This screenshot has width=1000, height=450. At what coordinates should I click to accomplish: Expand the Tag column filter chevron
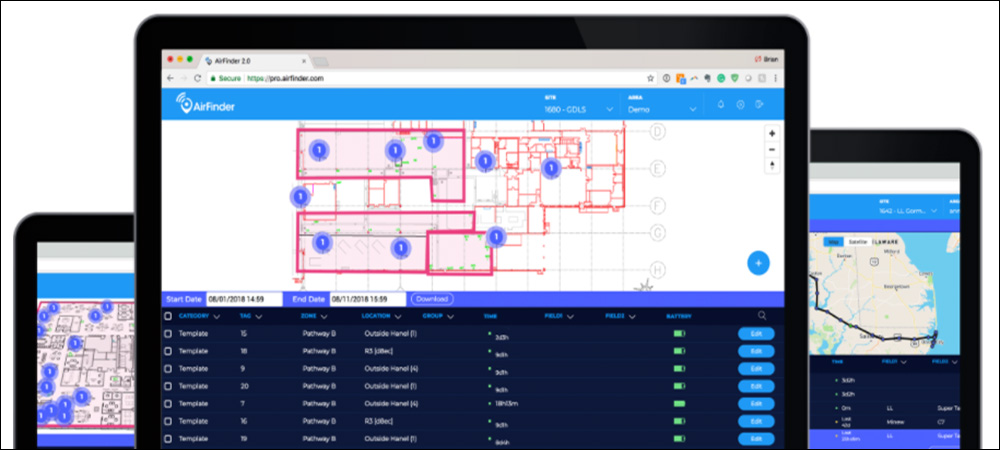[259, 316]
